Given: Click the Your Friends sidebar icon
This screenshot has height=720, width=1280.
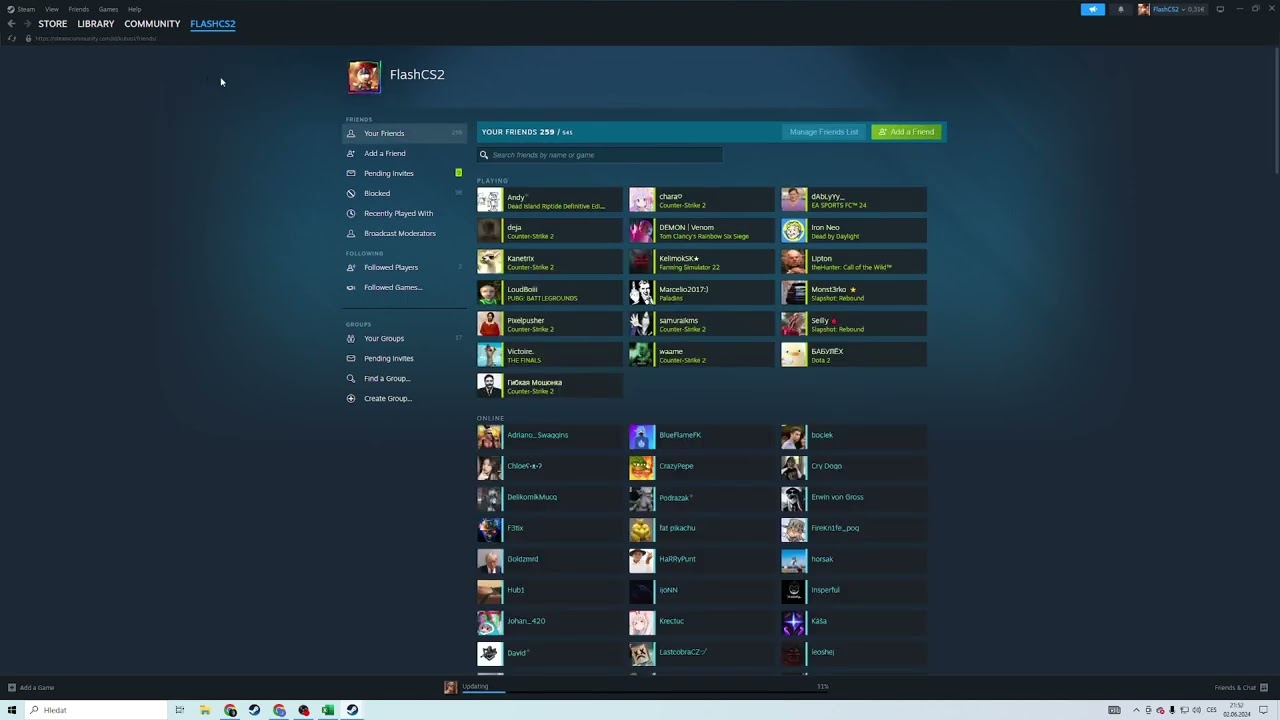Looking at the screenshot, I should pyautogui.click(x=350, y=133).
